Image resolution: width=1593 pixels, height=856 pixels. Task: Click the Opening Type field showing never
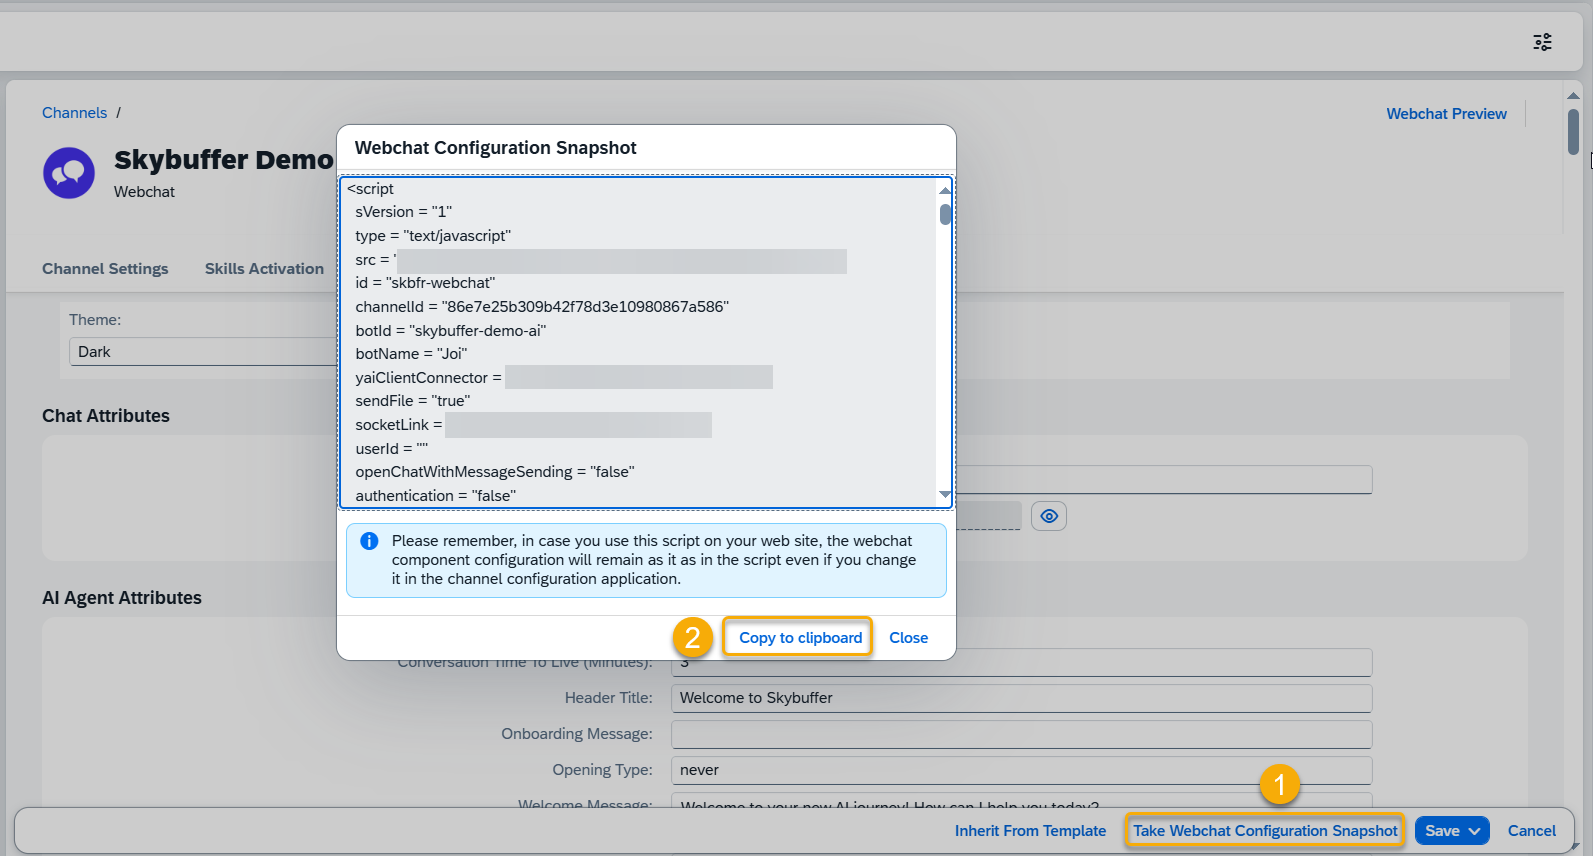1021,770
